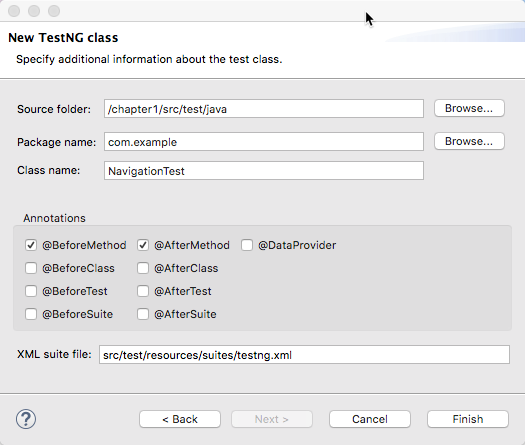This screenshot has width=525, height=445.
Task: Click the red close window button
Action: (x=14, y=11)
